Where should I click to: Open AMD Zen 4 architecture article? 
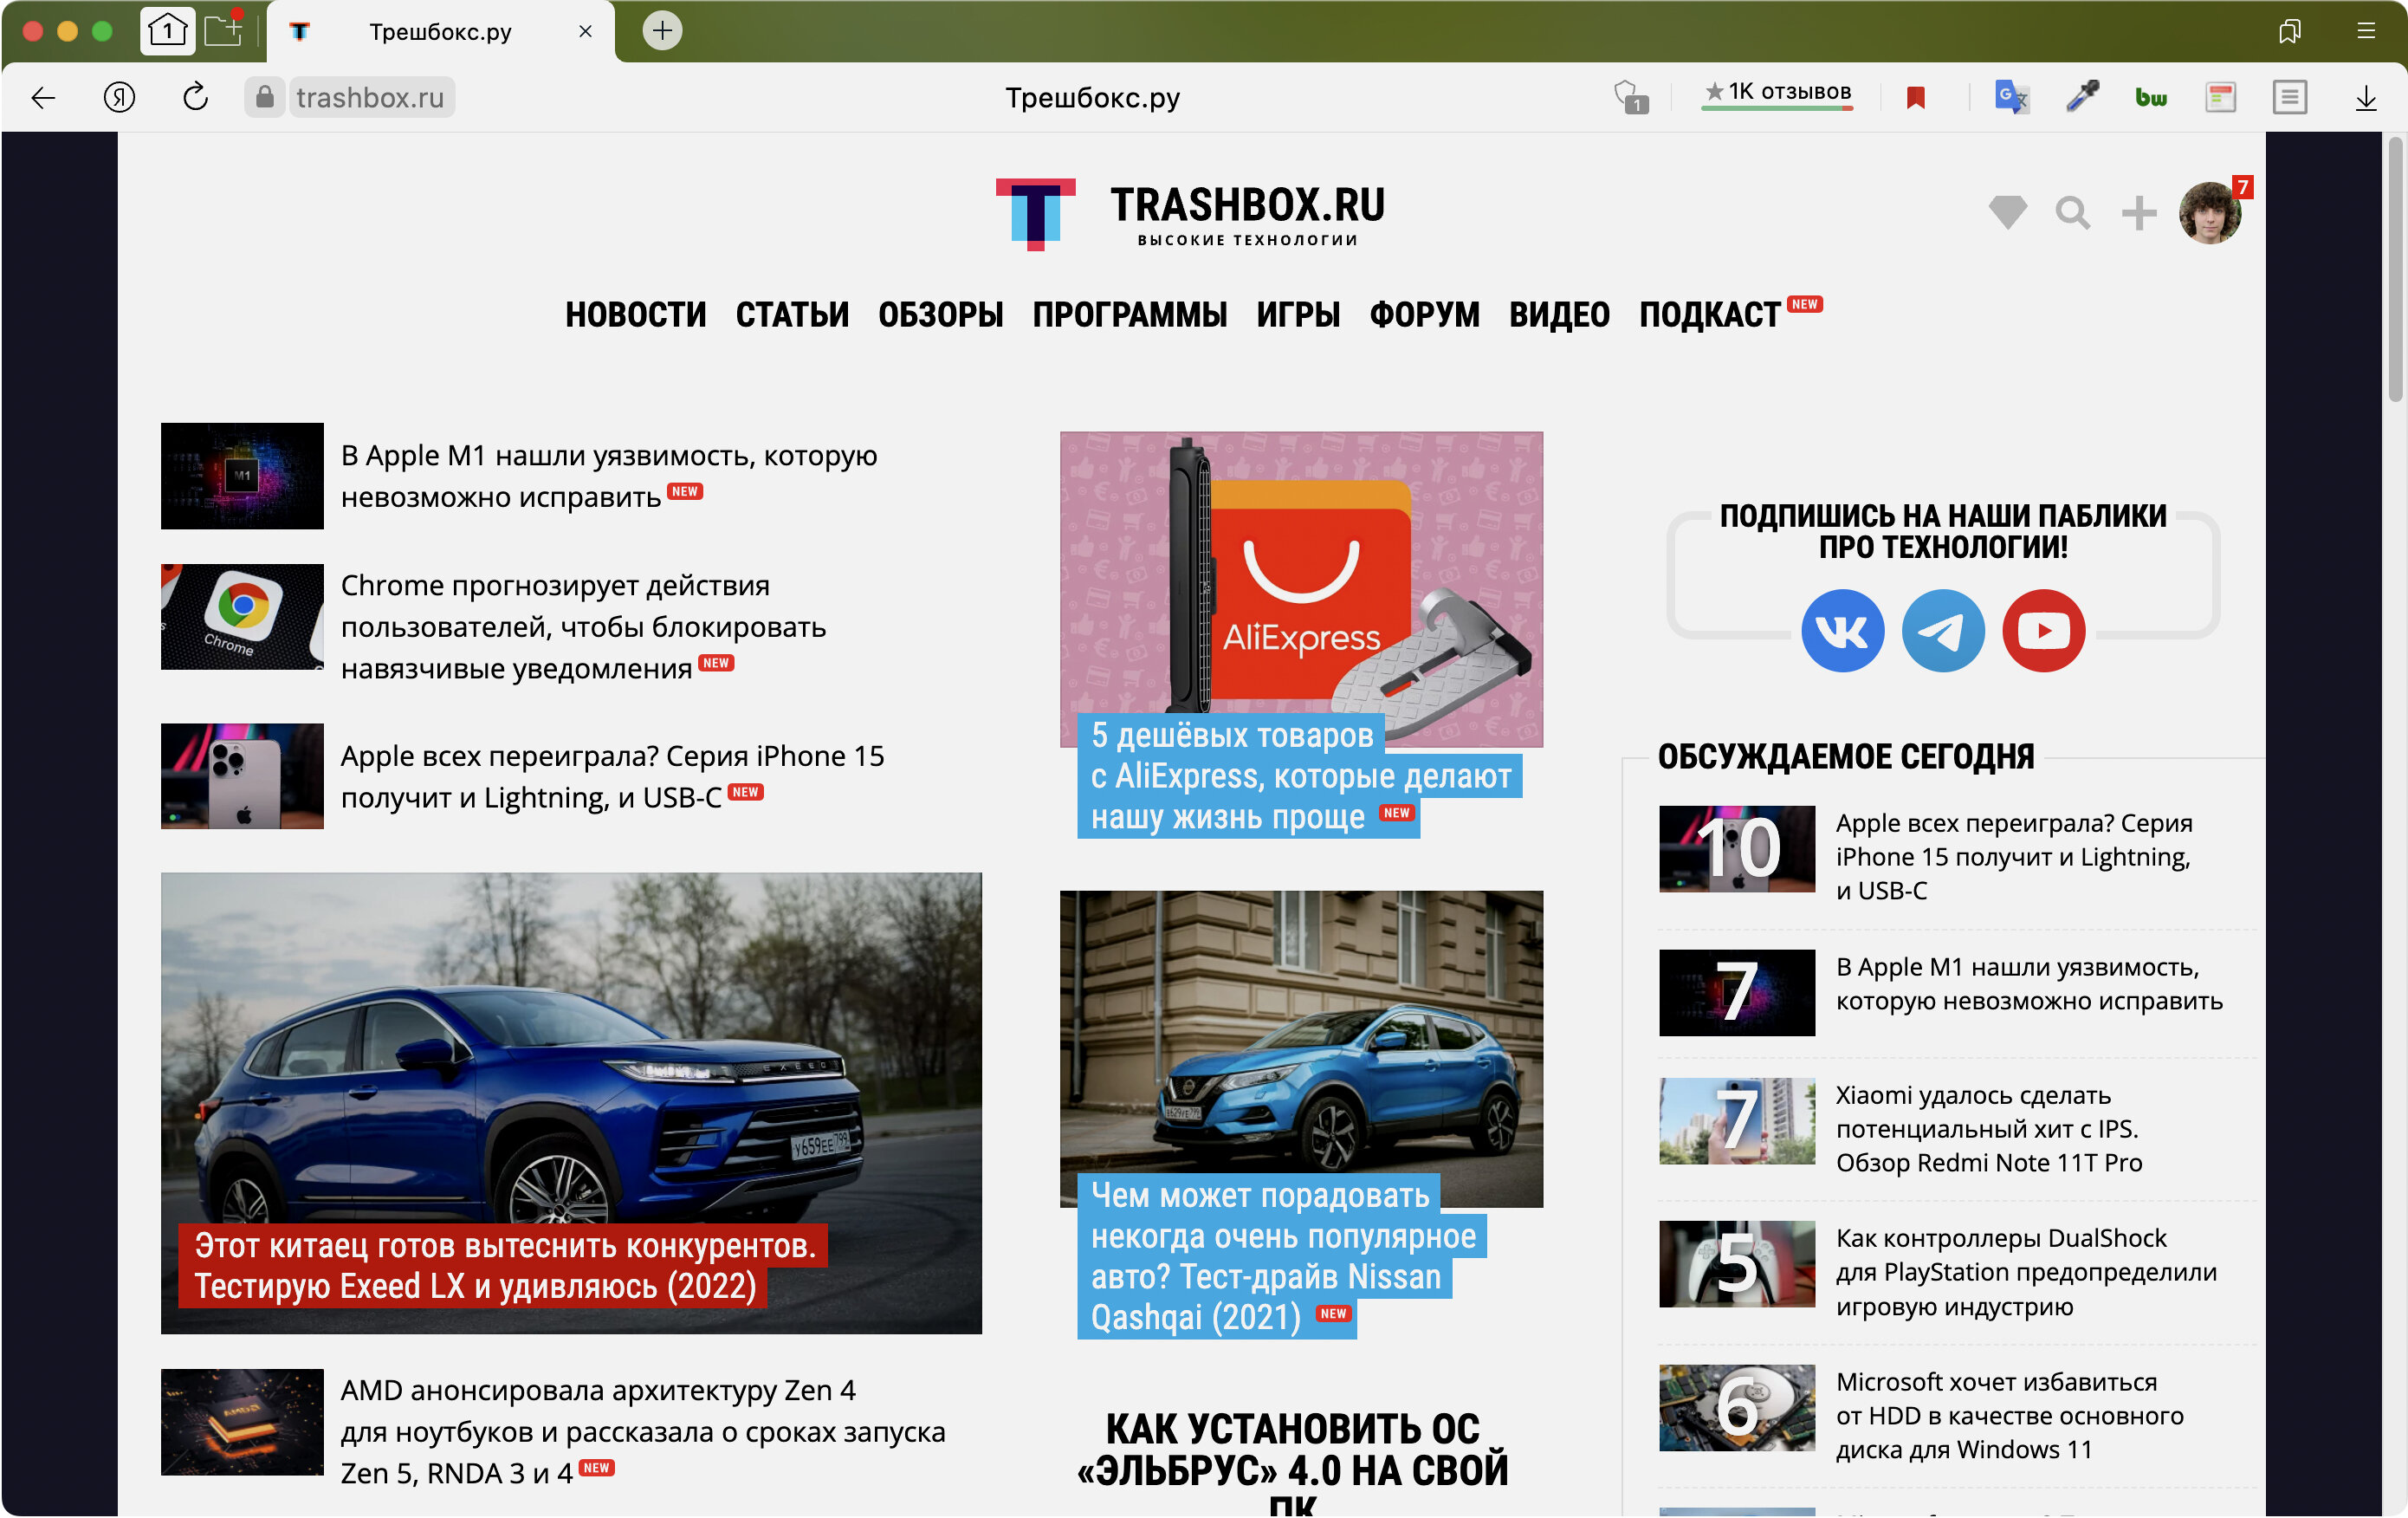pyautogui.click(x=642, y=1431)
